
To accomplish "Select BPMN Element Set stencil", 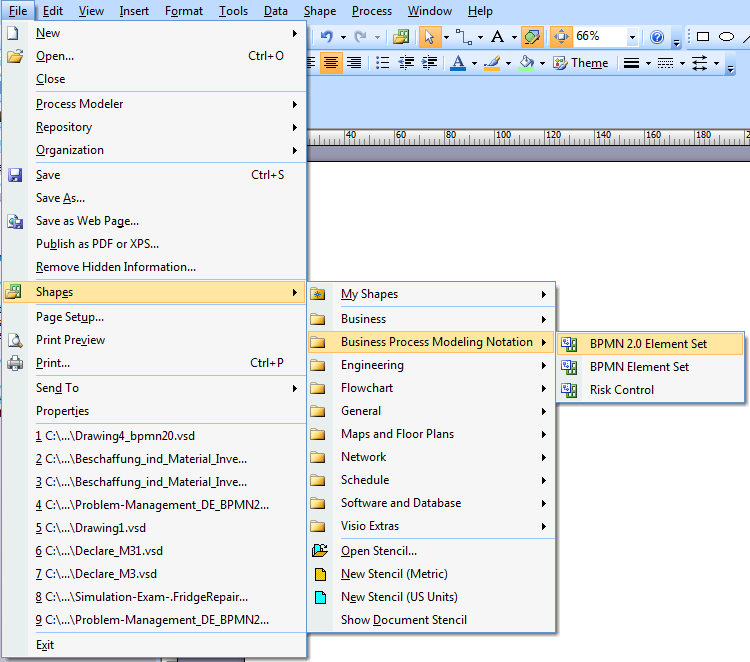I will tap(650, 366).
